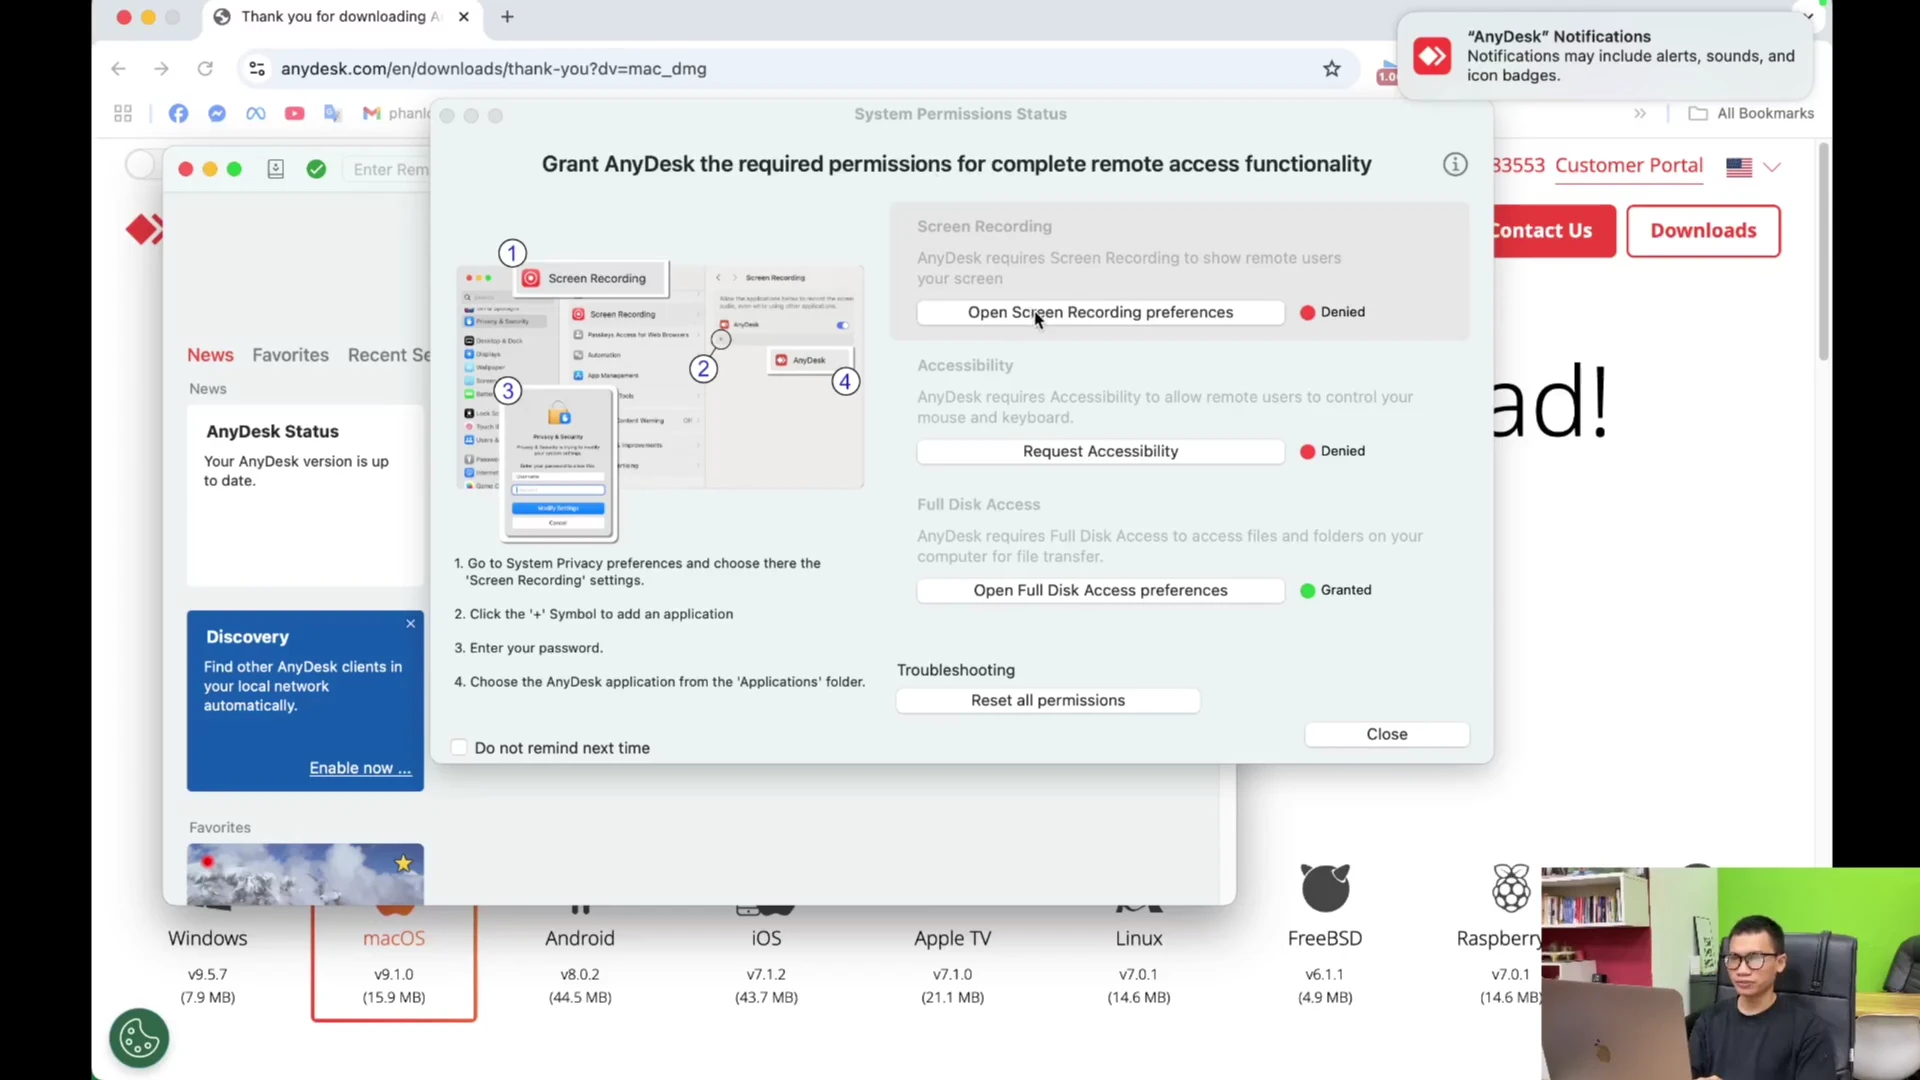Select FreeBSD download icon
The height and width of the screenshot is (1080, 1920).
1325,888
